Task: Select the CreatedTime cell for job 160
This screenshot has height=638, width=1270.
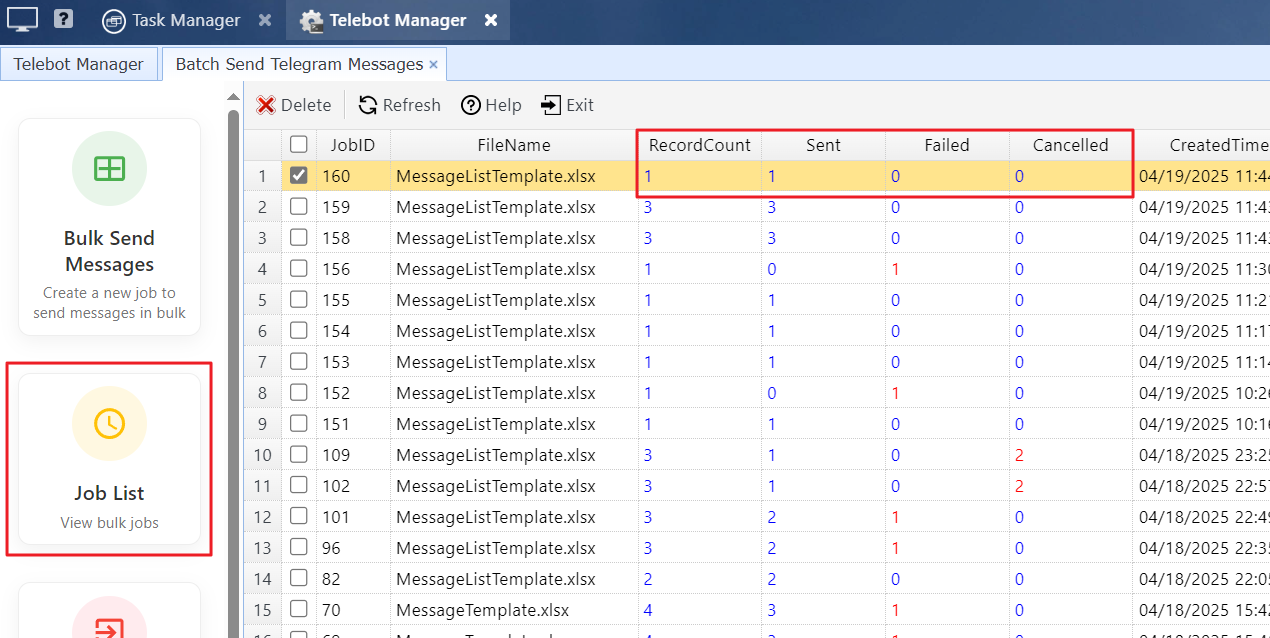Action: pyautogui.click(x=1202, y=176)
